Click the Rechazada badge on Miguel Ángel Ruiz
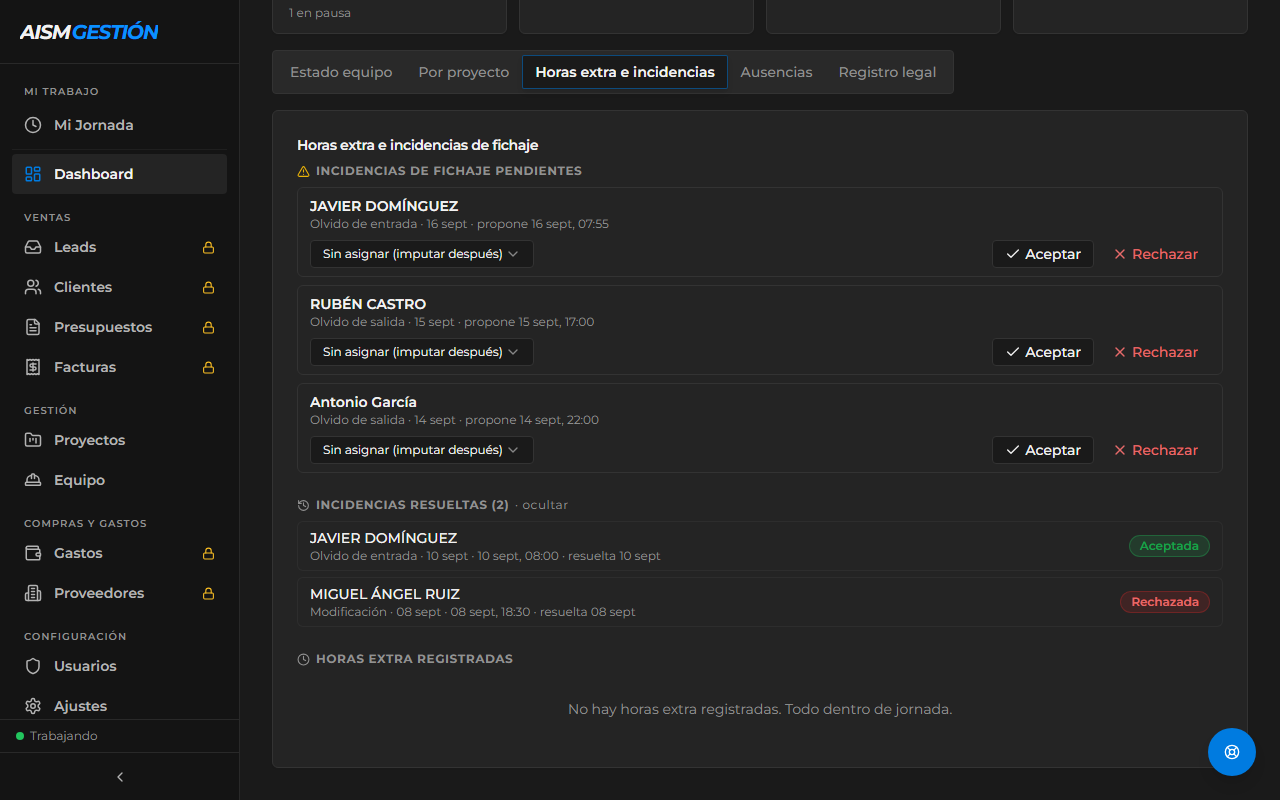Image resolution: width=1280 pixels, height=800 pixels. pos(1165,602)
